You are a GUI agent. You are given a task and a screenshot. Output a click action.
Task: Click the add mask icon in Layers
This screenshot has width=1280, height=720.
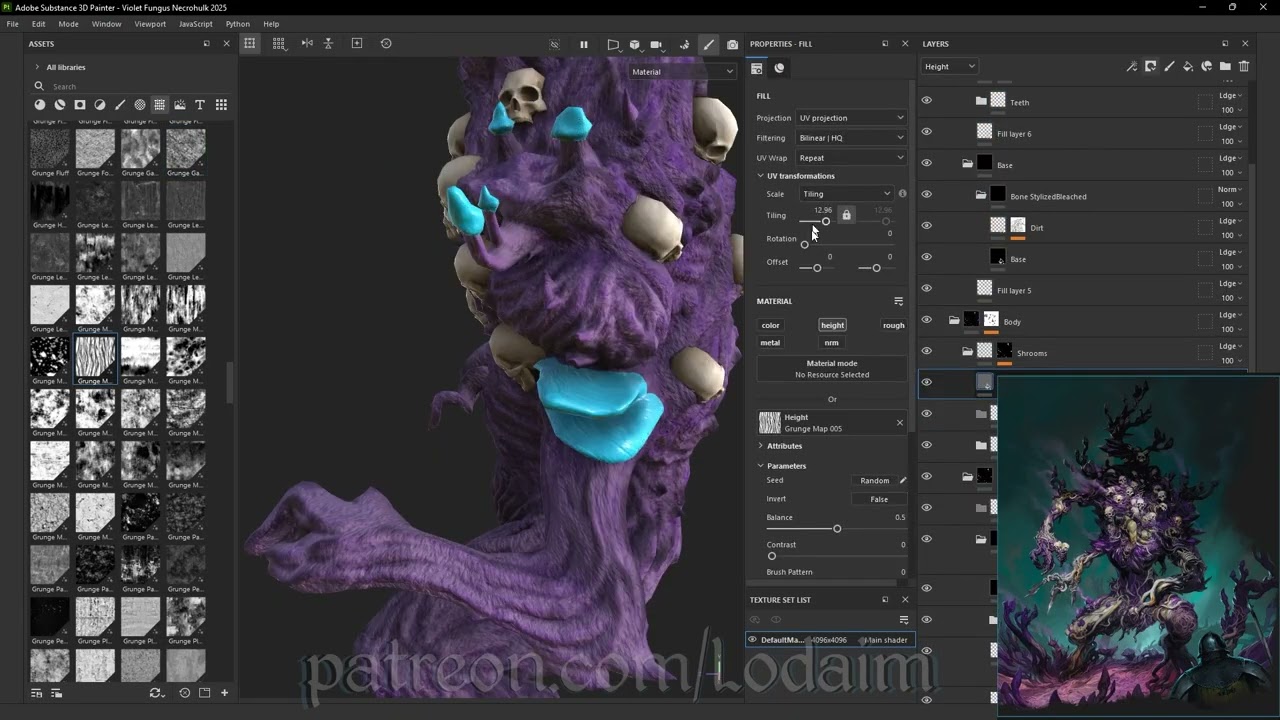coord(1151,67)
